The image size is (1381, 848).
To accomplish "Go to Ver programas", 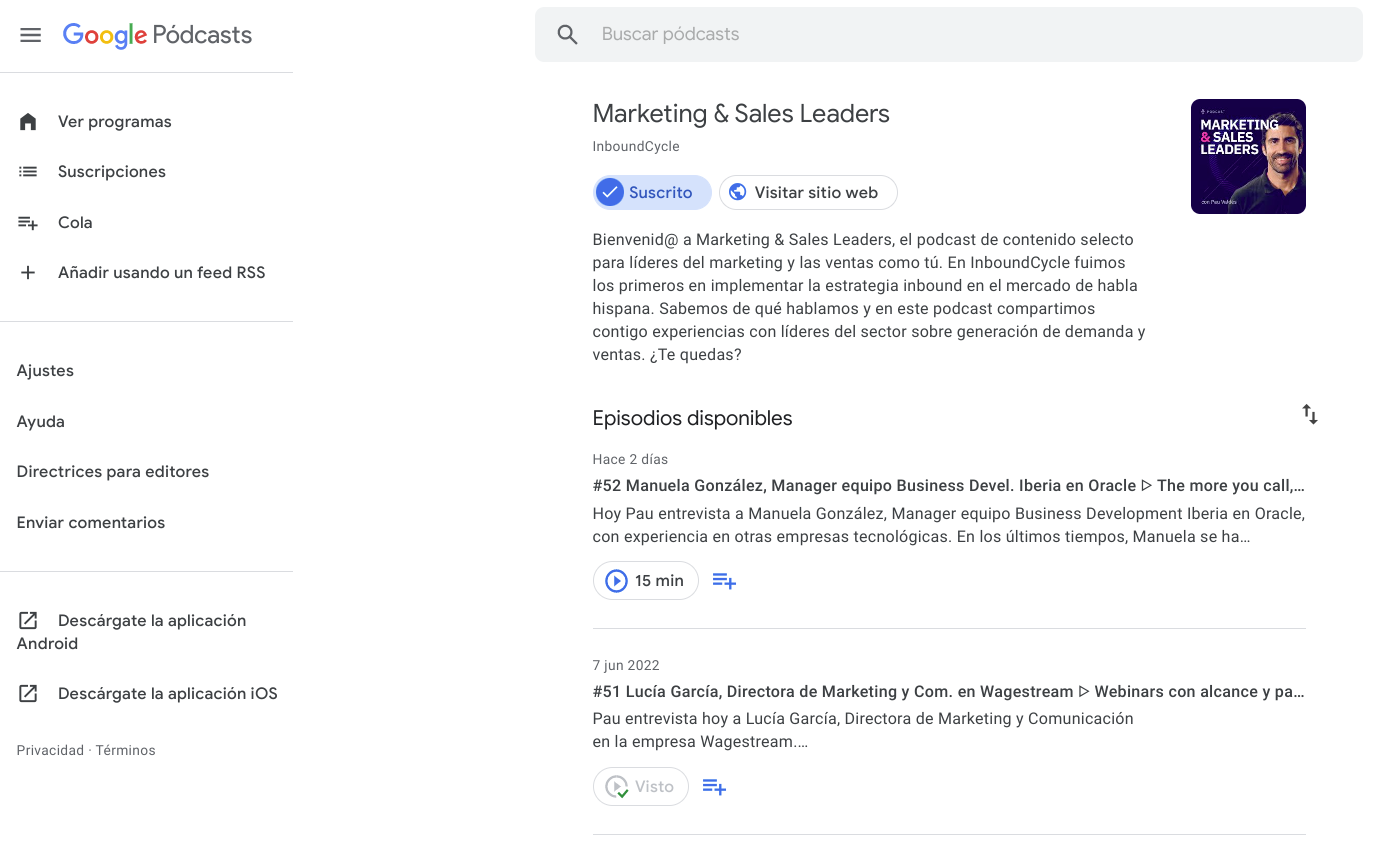I will pyautogui.click(x=114, y=122).
